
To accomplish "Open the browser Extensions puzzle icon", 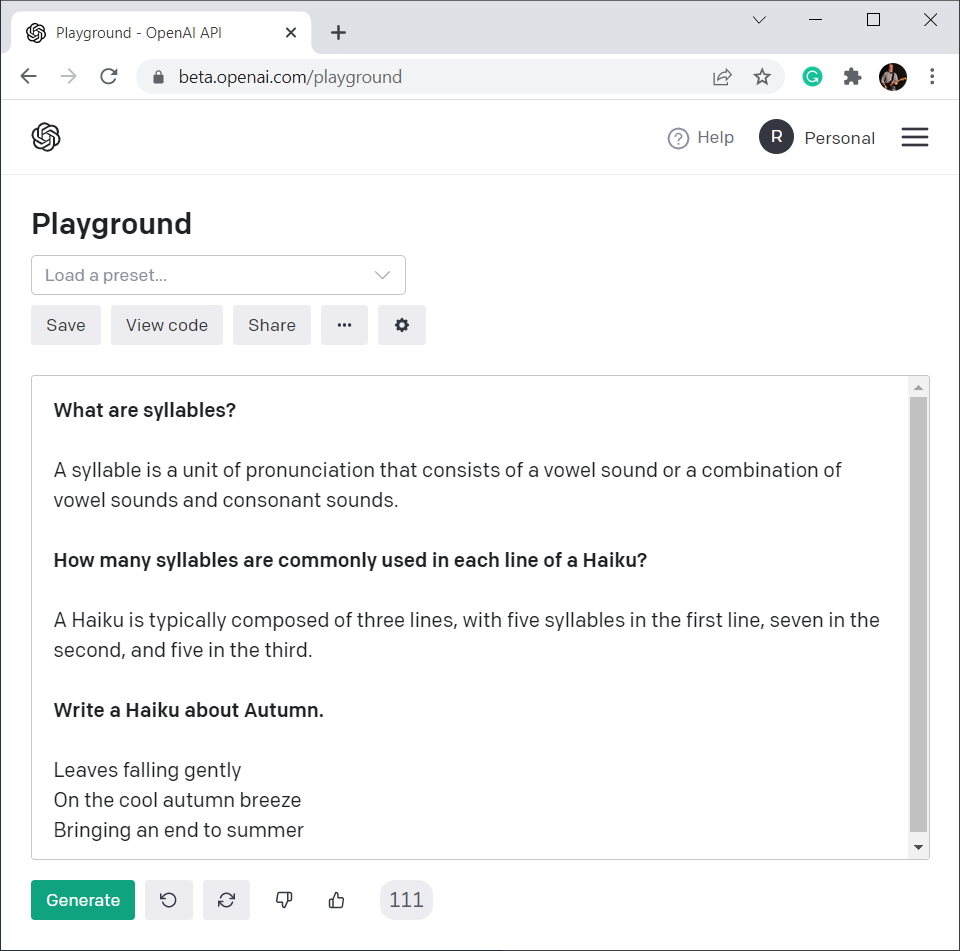I will tap(852, 77).
